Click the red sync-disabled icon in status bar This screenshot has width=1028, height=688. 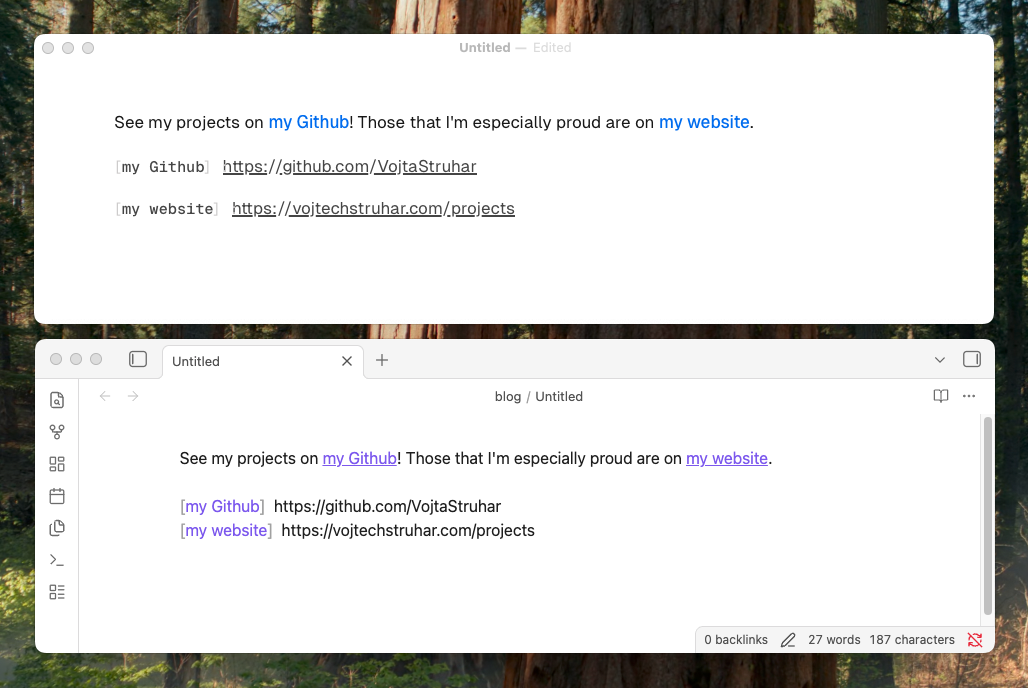click(975, 640)
